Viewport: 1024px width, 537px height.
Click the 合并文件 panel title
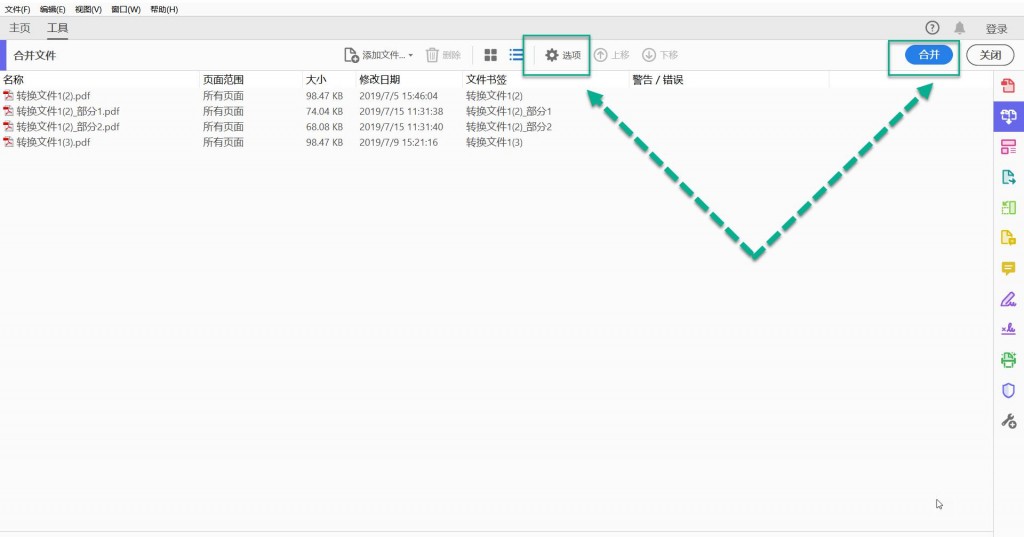35,56
